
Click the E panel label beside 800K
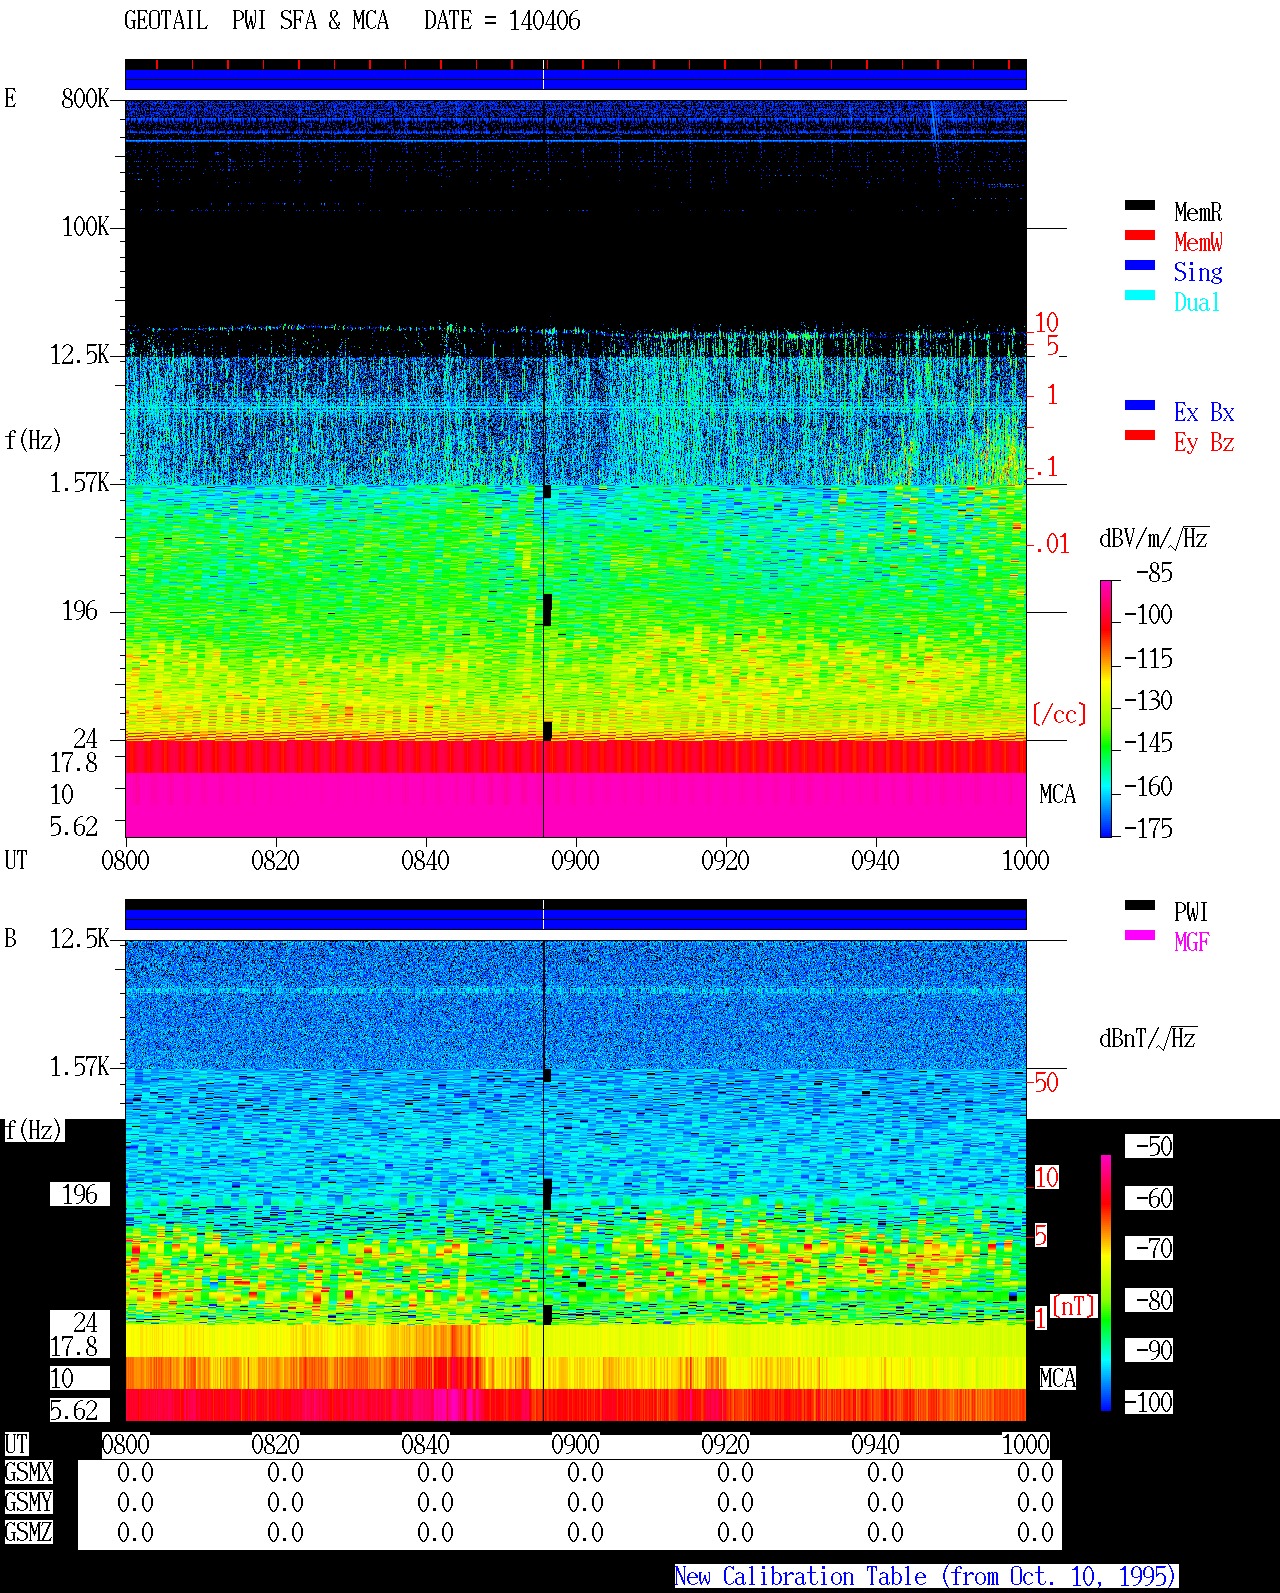[10, 98]
